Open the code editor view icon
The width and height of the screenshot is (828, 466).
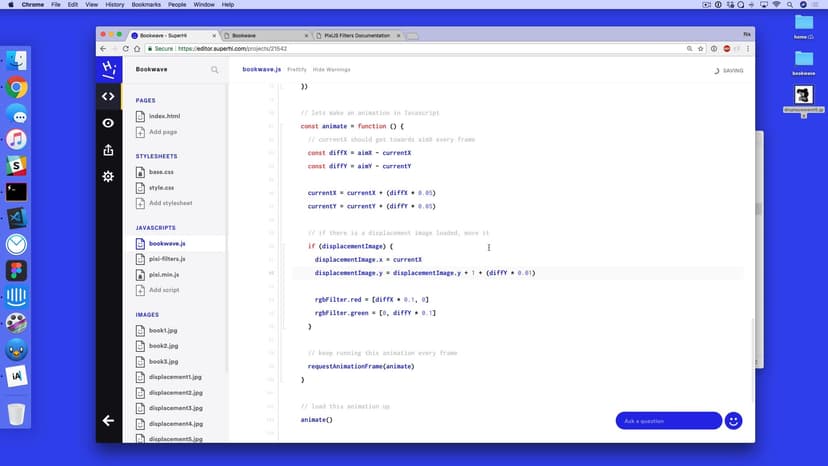pos(108,96)
